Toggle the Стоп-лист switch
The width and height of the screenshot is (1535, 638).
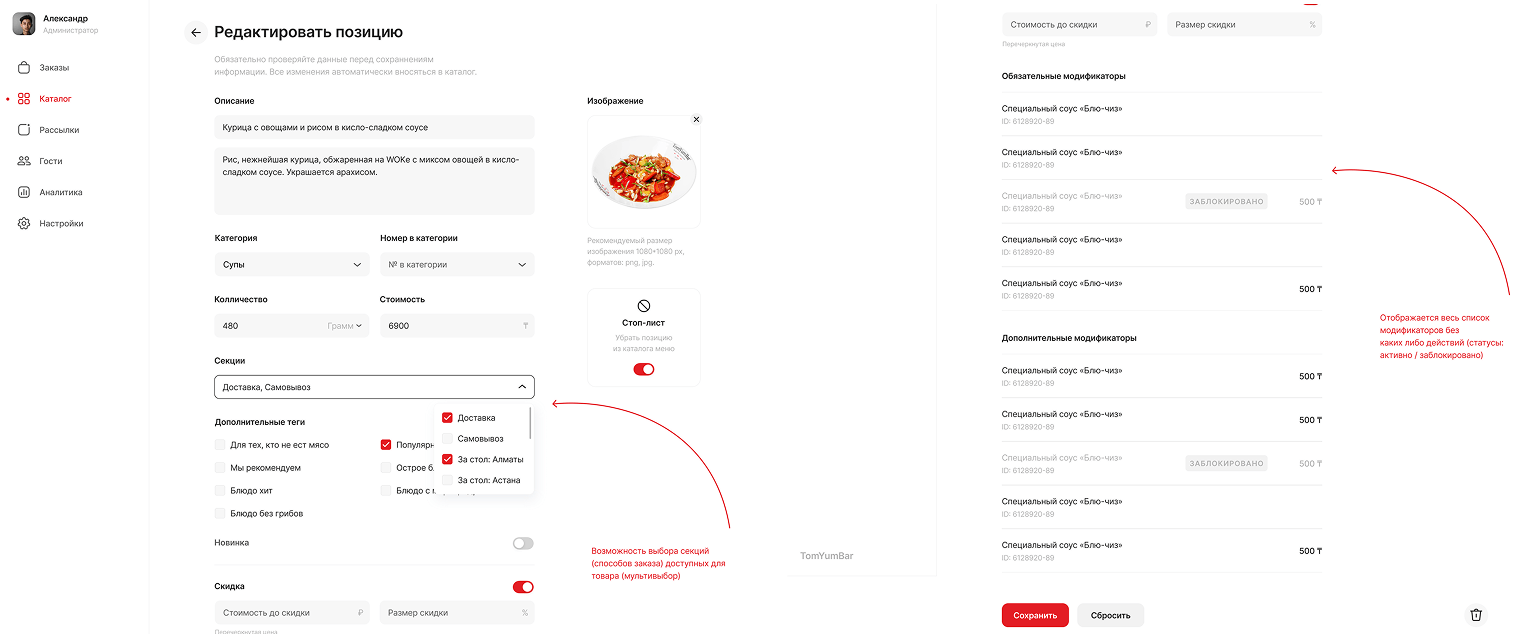644,369
